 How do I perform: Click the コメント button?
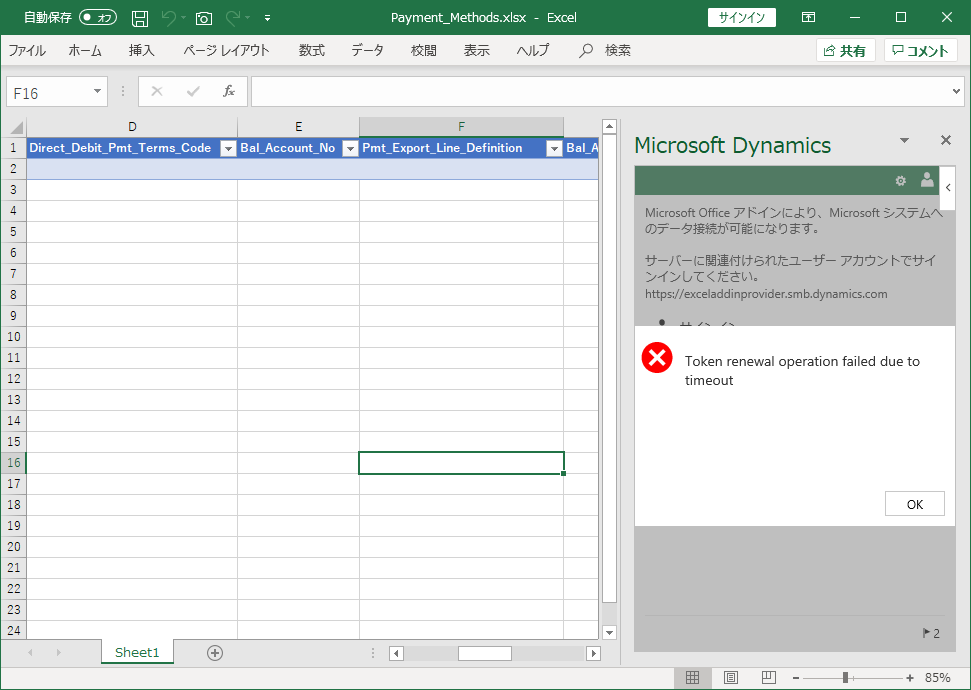921,51
